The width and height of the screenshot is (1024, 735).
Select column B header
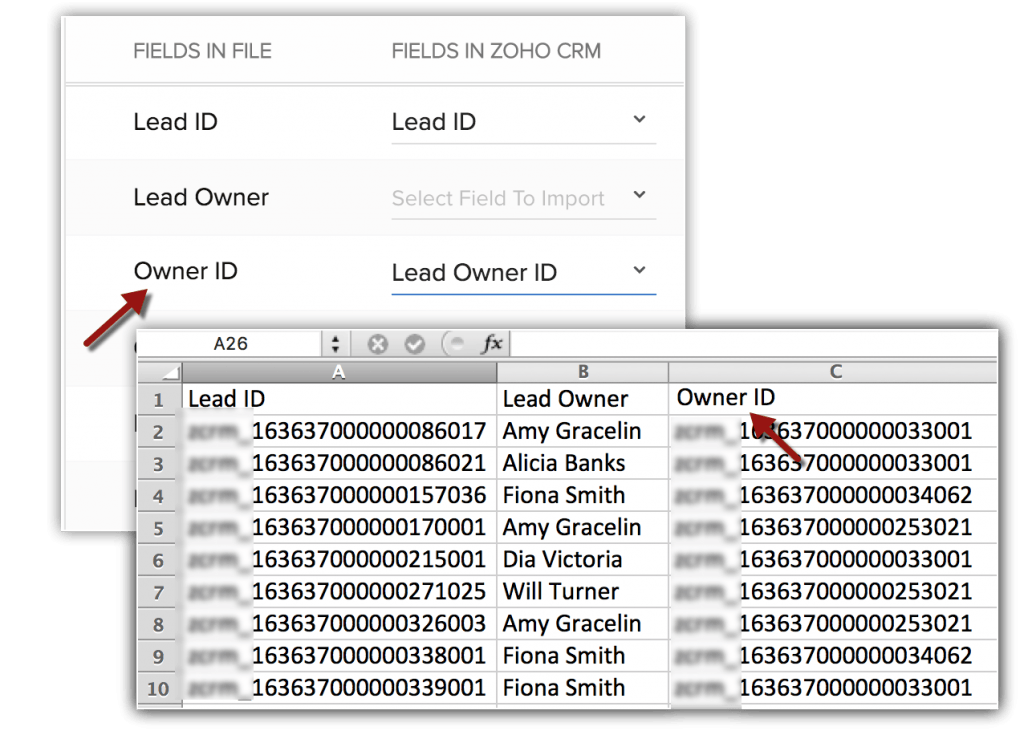tap(582, 372)
